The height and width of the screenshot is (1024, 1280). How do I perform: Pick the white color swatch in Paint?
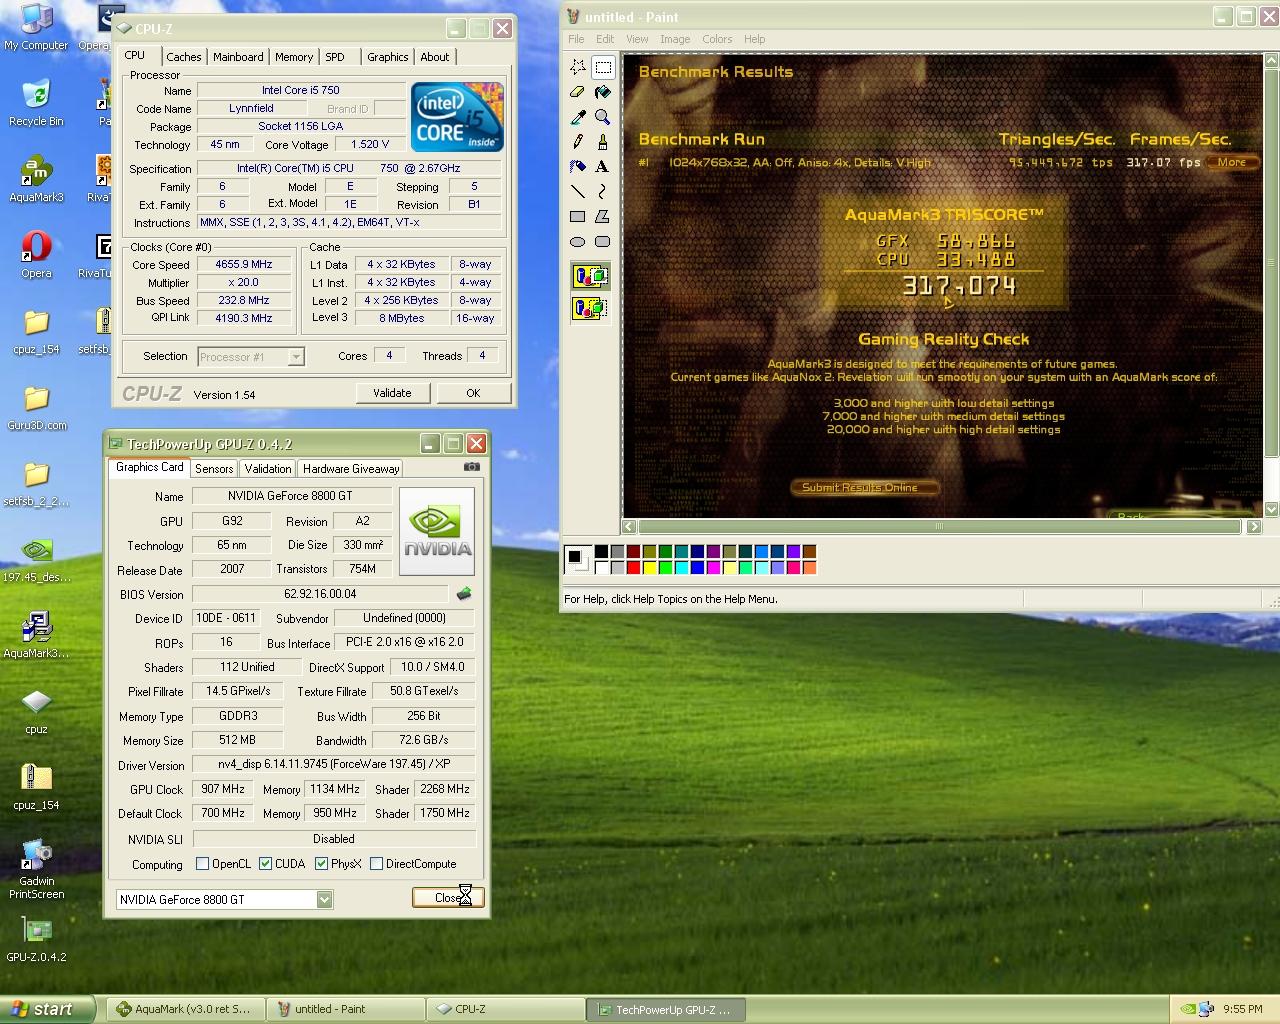click(x=600, y=568)
